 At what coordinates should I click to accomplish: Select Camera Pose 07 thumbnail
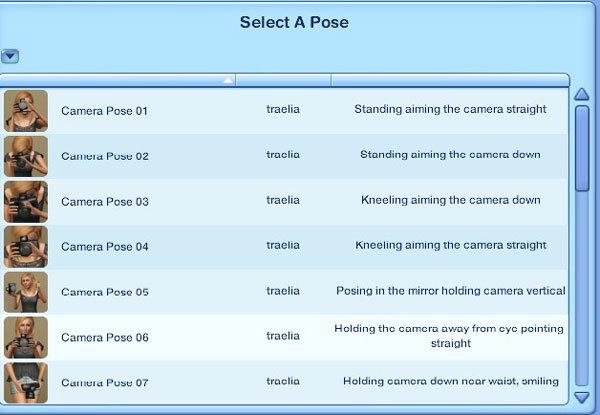(26, 382)
